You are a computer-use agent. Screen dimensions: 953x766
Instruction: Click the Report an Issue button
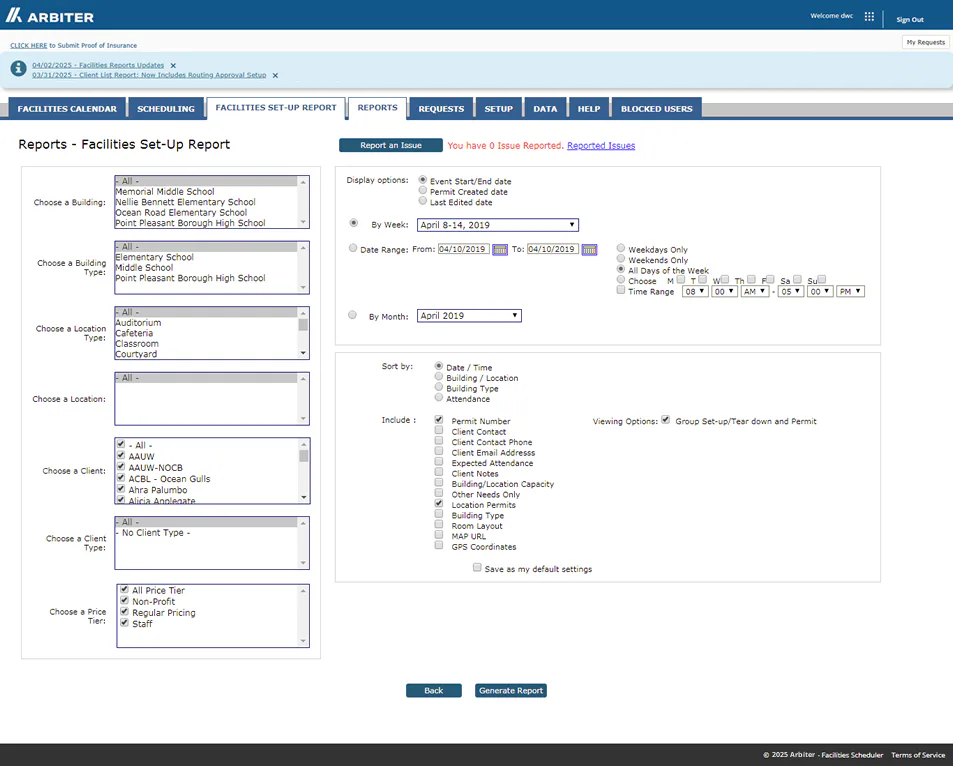click(391, 145)
